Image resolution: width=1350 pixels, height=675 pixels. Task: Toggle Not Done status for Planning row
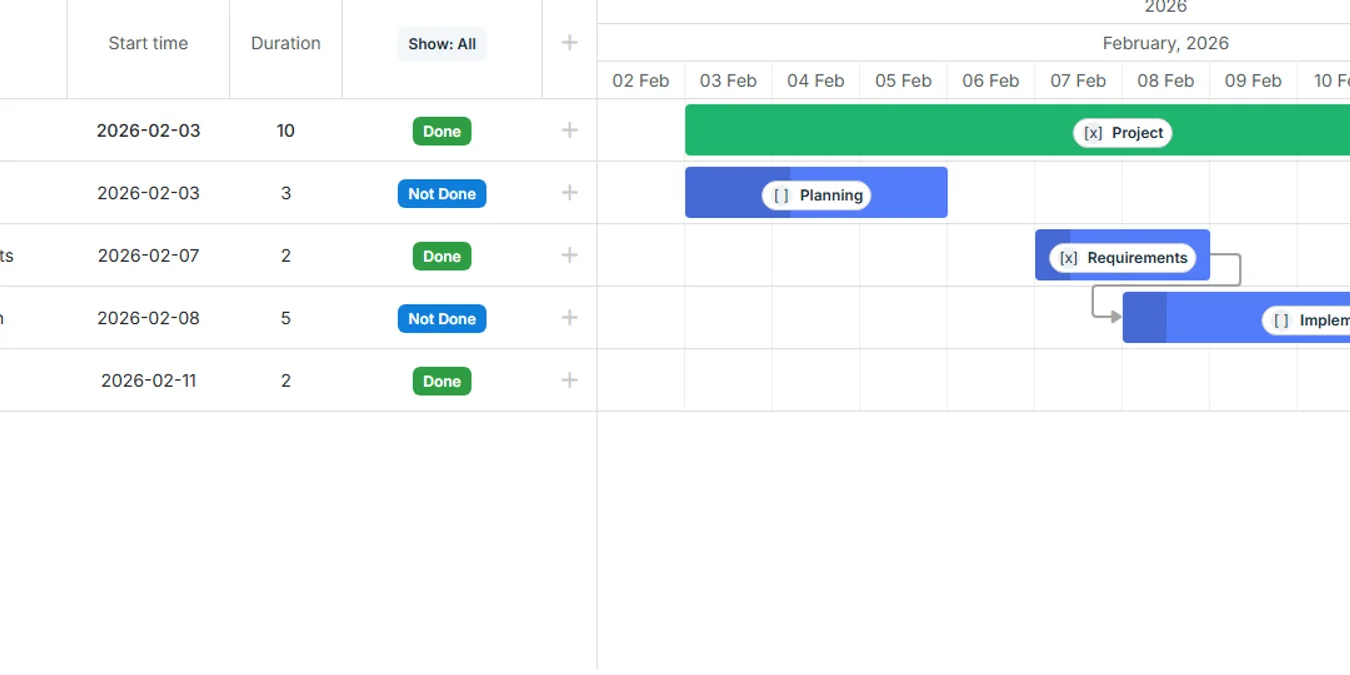tap(442, 194)
